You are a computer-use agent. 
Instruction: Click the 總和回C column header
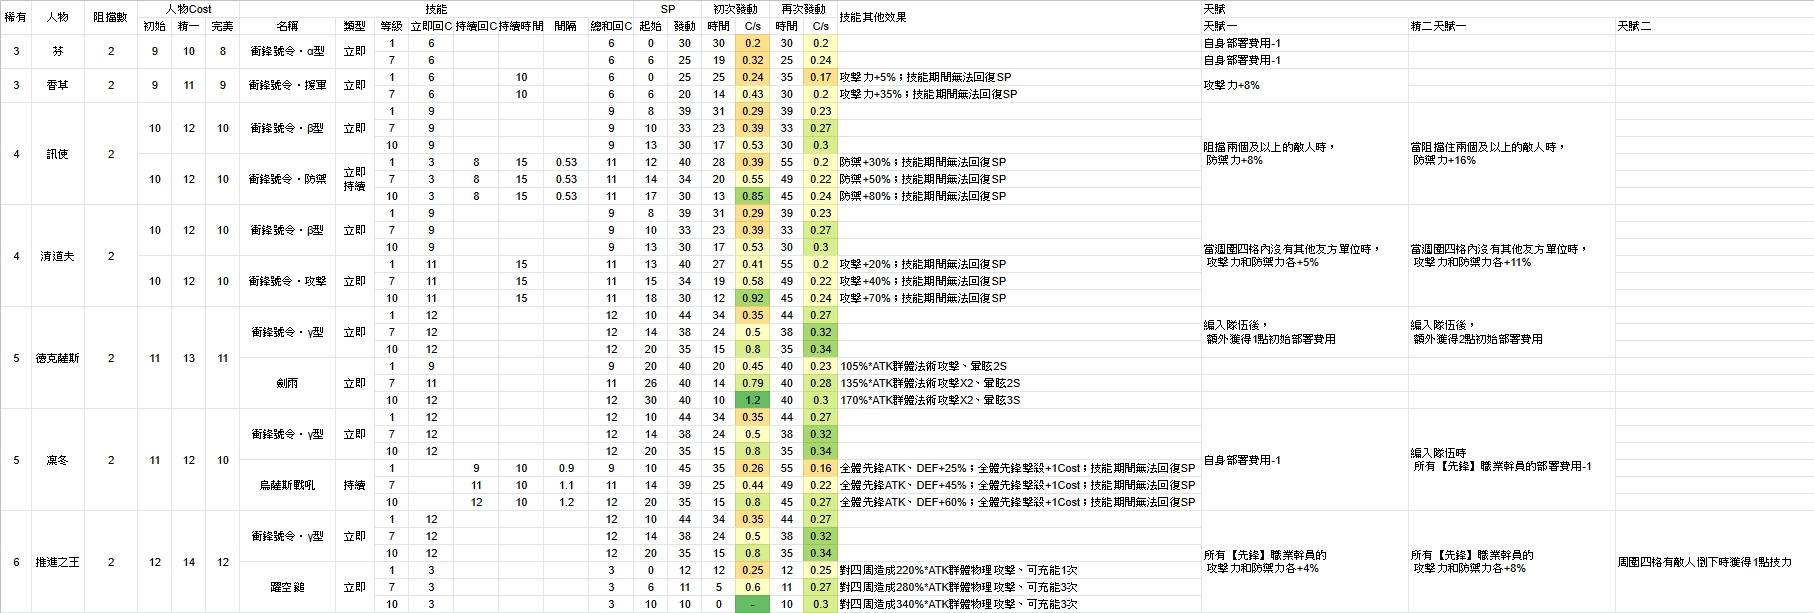click(x=611, y=26)
